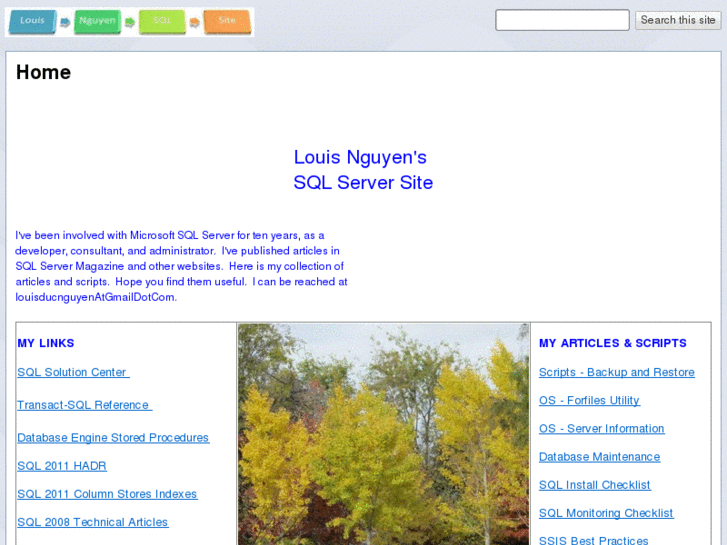Open SQL 2011 Column Stores Indexes link

107,494
